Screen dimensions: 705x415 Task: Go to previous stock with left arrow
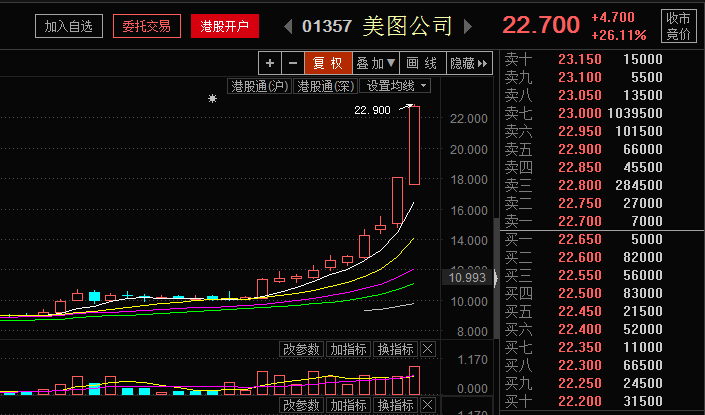[x=288, y=27]
